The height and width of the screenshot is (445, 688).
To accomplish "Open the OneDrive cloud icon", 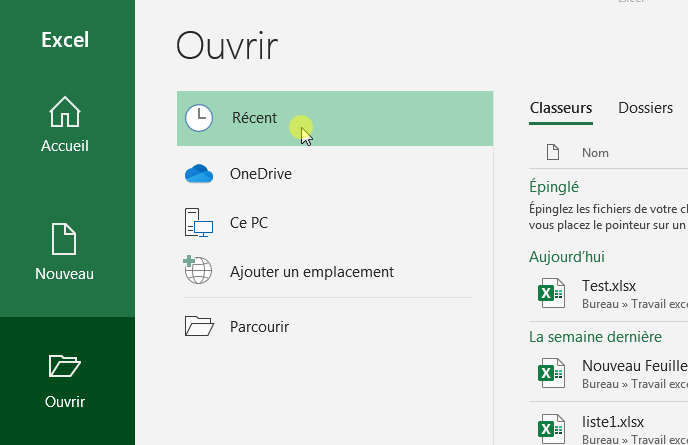I will point(199,174).
